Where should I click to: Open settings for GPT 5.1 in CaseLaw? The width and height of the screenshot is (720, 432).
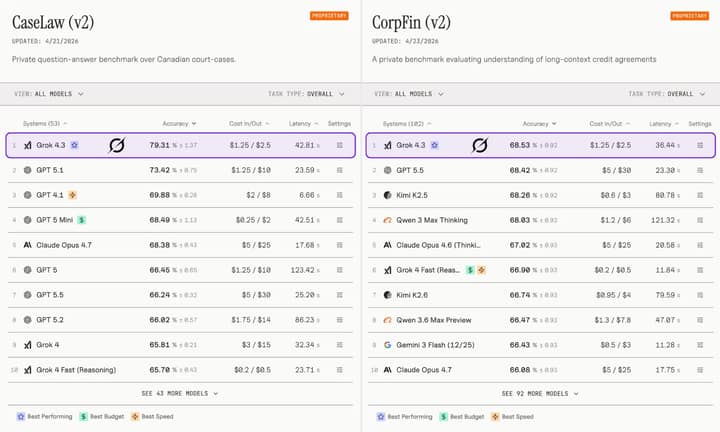[340, 170]
